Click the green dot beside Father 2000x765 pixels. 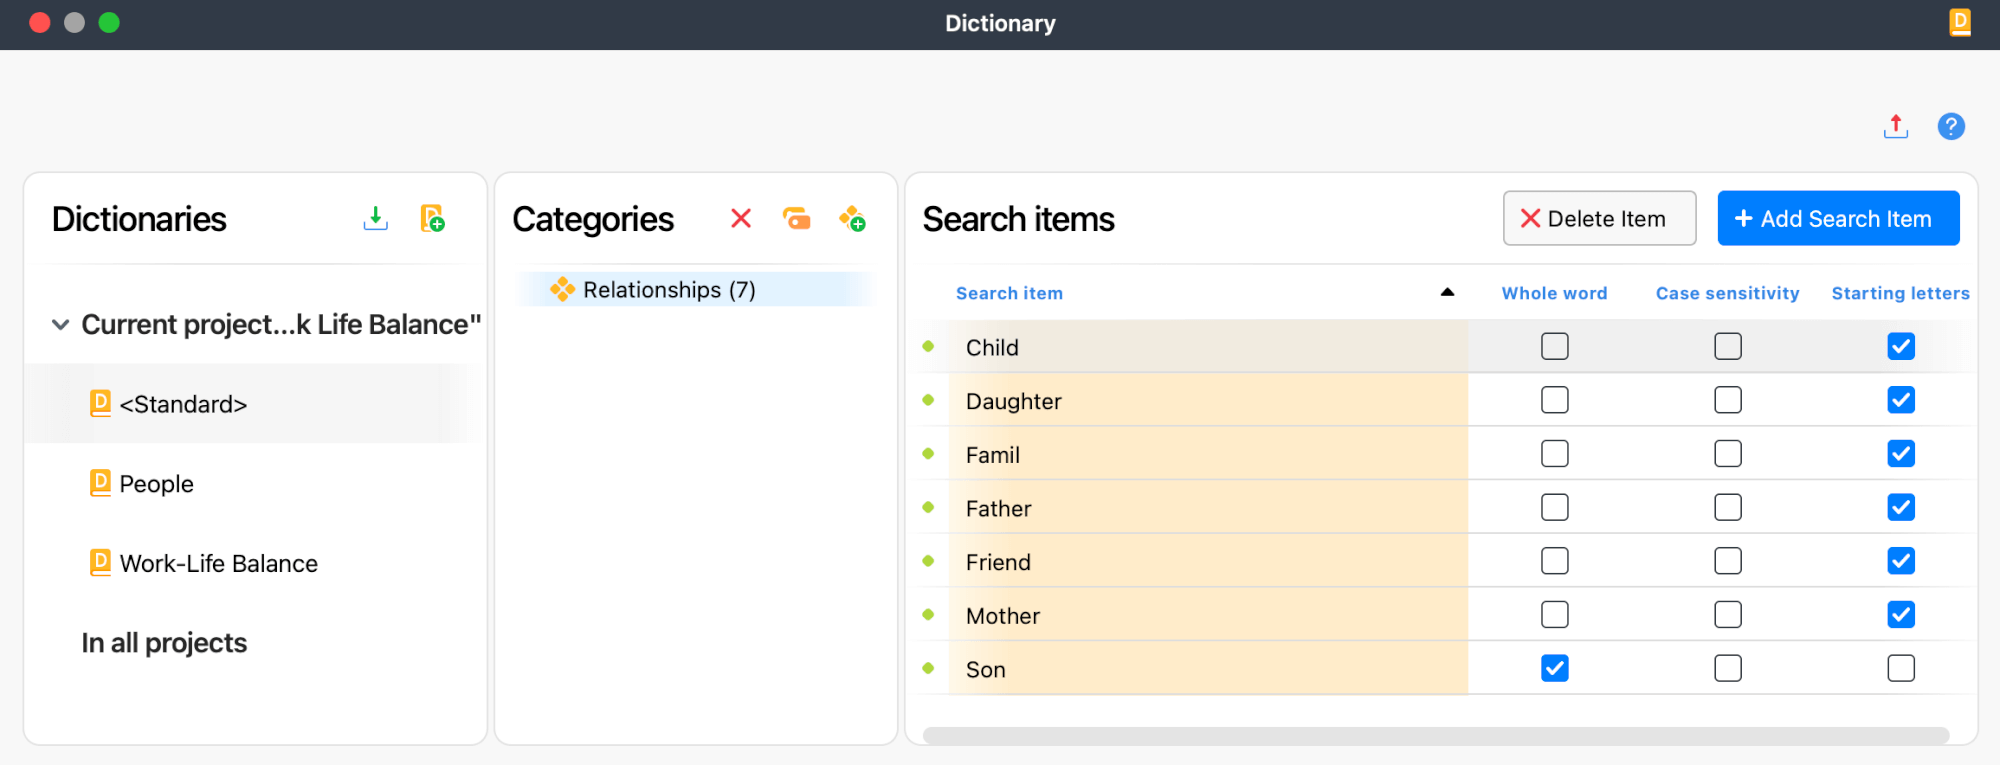coord(928,507)
